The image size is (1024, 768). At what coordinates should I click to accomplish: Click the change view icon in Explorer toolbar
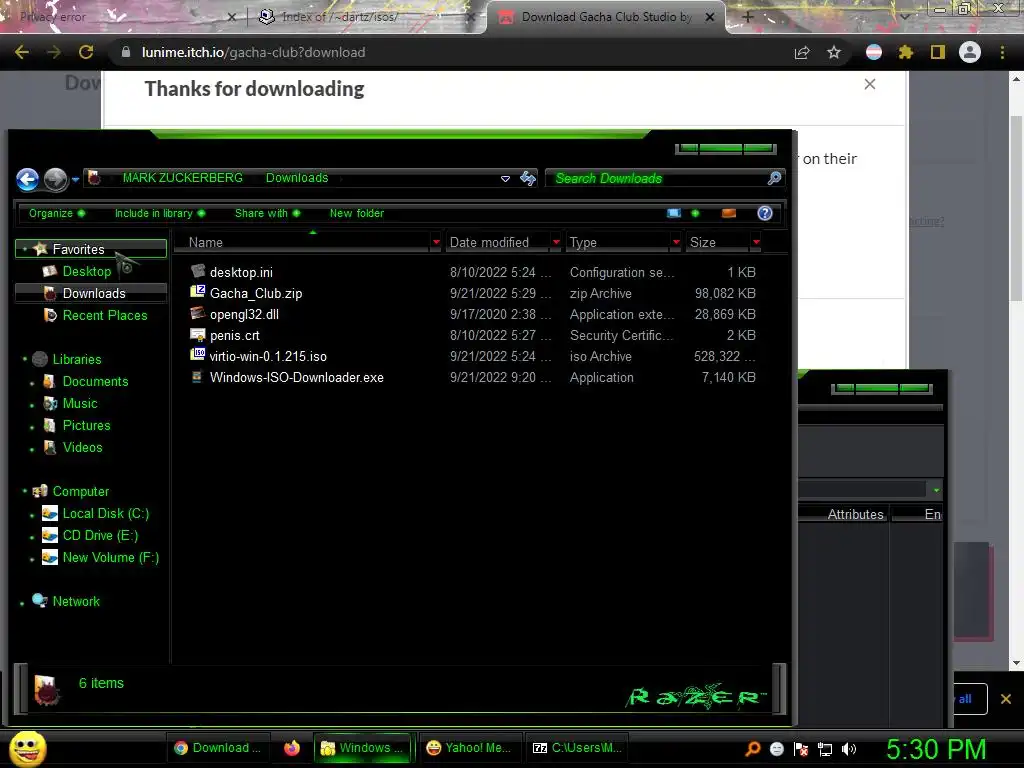(x=674, y=214)
